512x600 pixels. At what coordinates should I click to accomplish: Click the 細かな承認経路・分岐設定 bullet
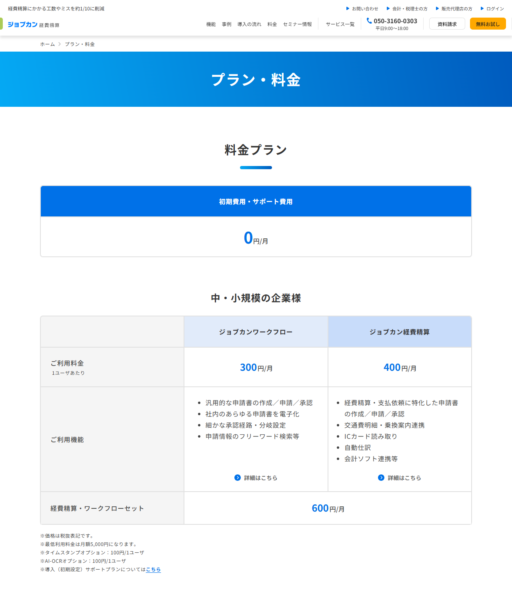(x=246, y=425)
